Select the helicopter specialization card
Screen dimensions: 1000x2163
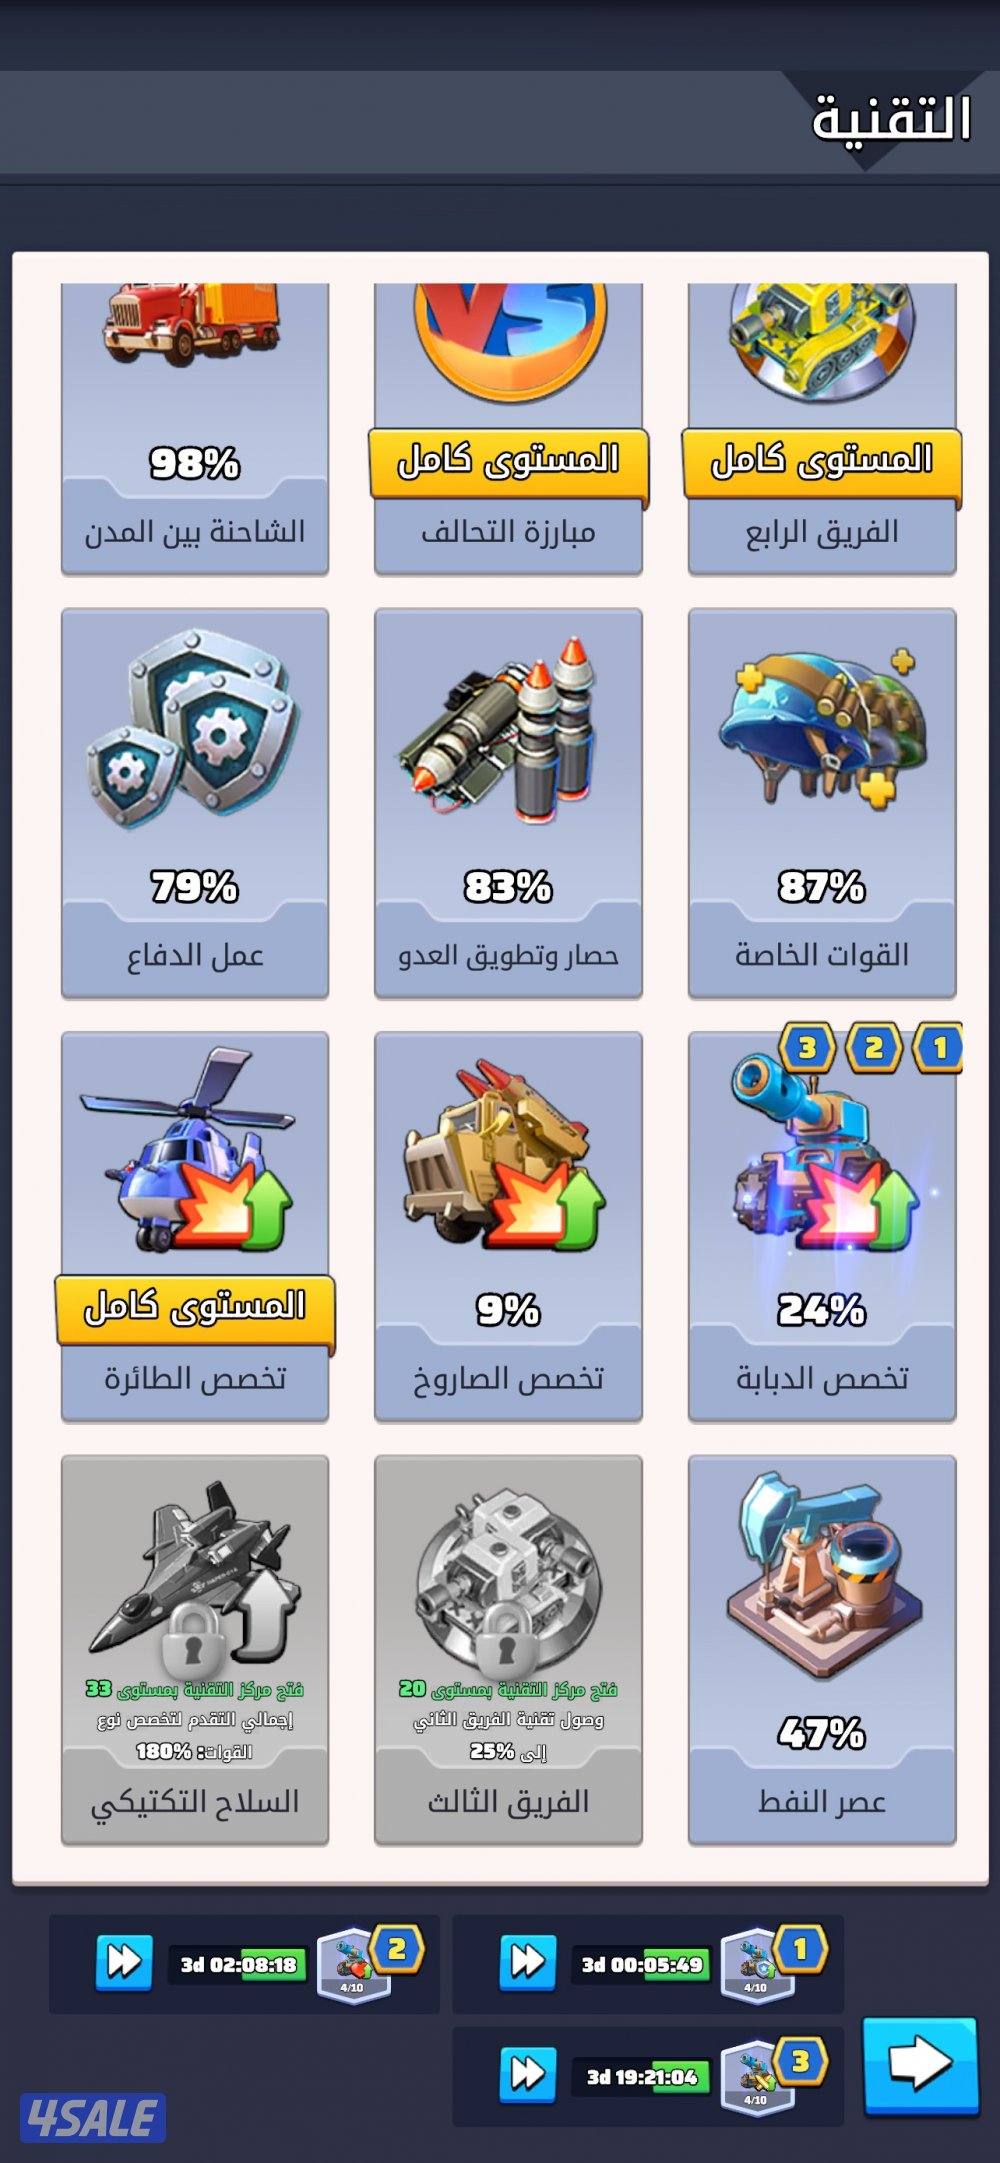tap(195, 1226)
